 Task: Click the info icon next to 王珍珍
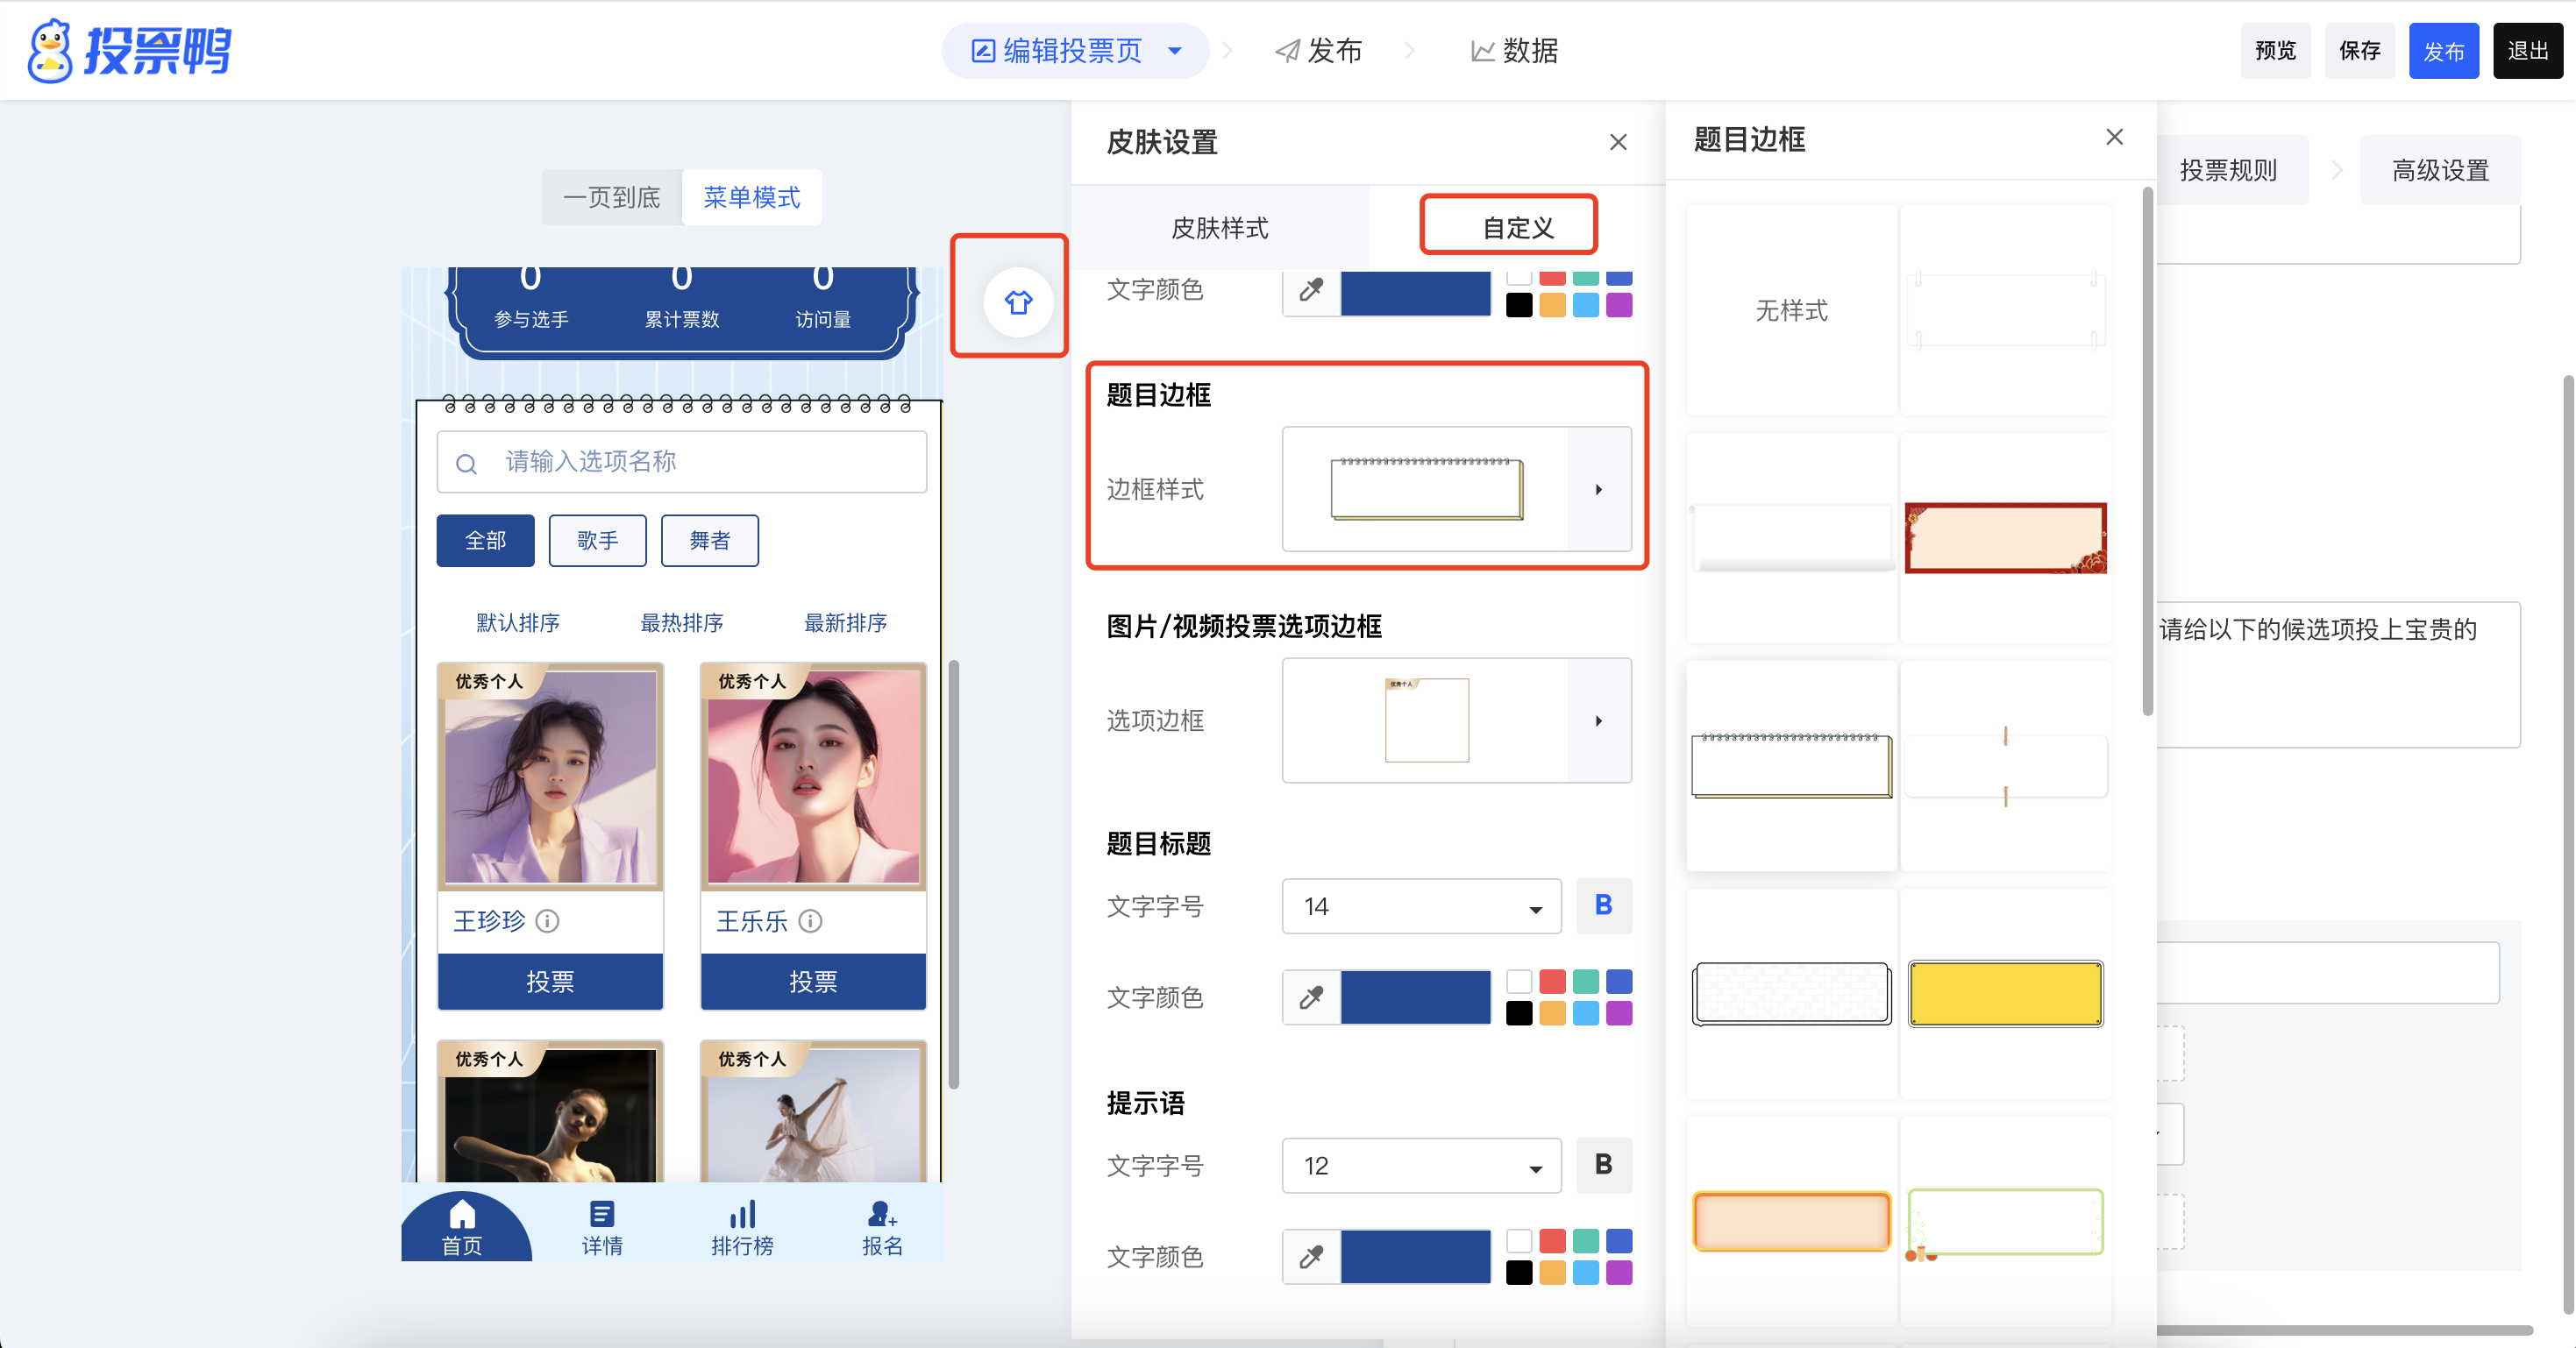coord(547,920)
